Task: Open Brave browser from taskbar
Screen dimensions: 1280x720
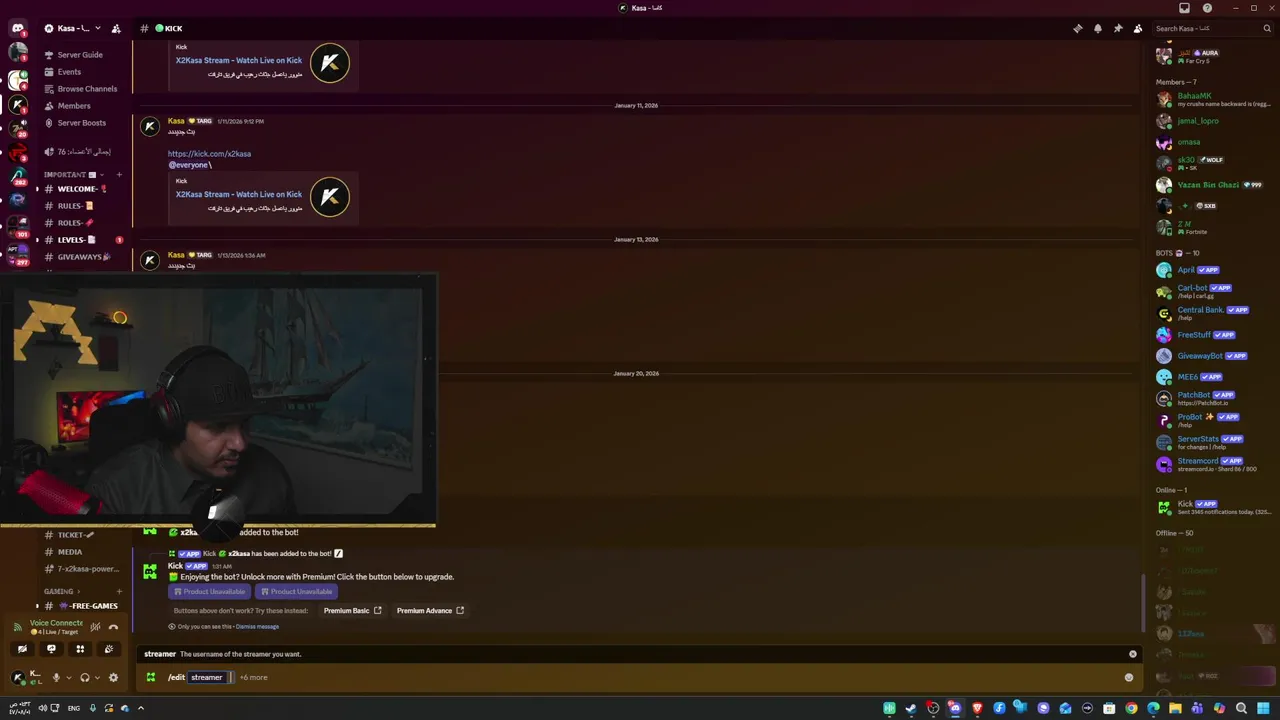Action: click(x=977, y=708)
